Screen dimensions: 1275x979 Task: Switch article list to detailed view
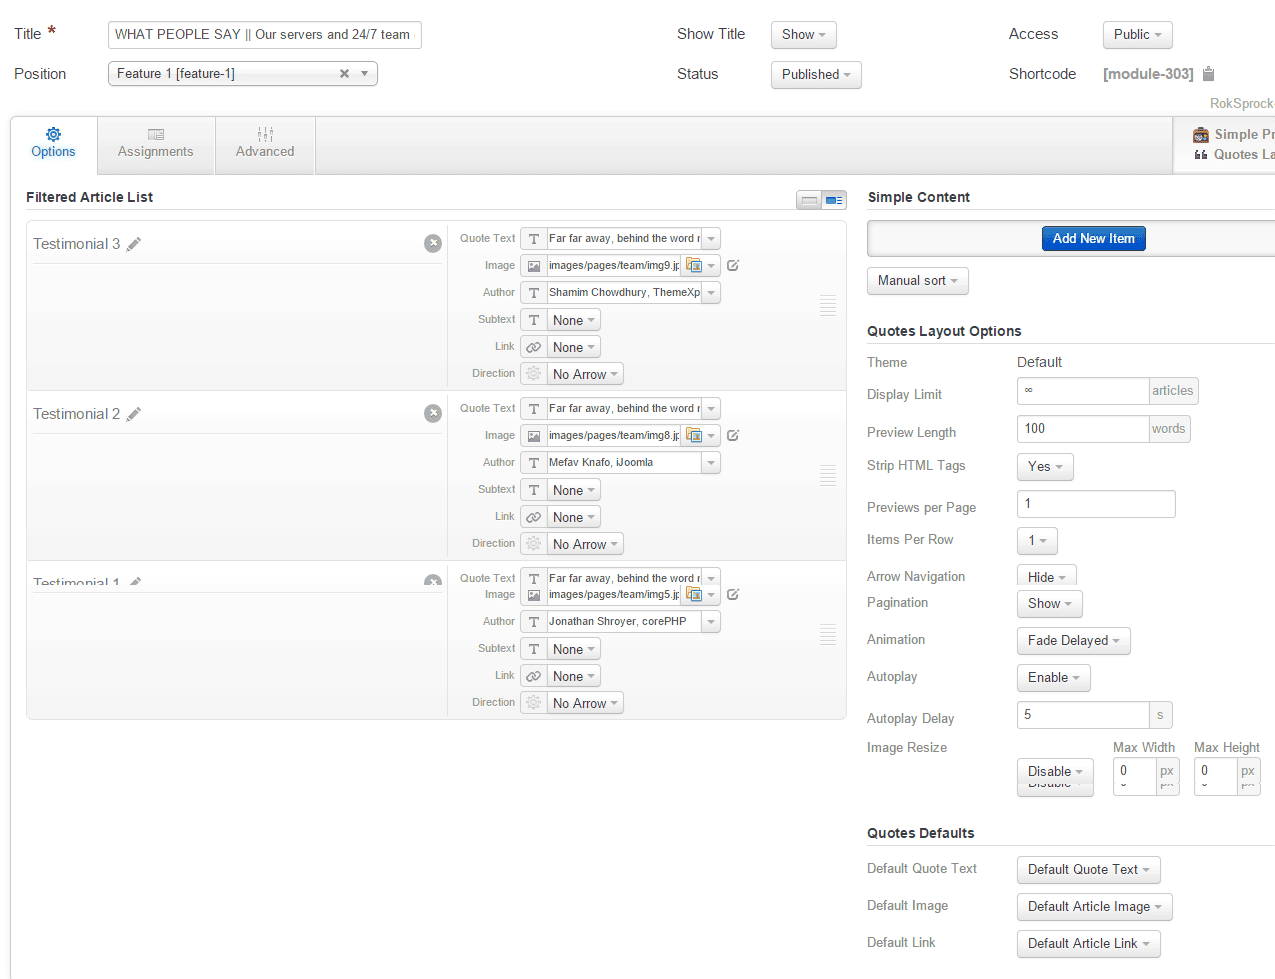[x=834, y=200]
